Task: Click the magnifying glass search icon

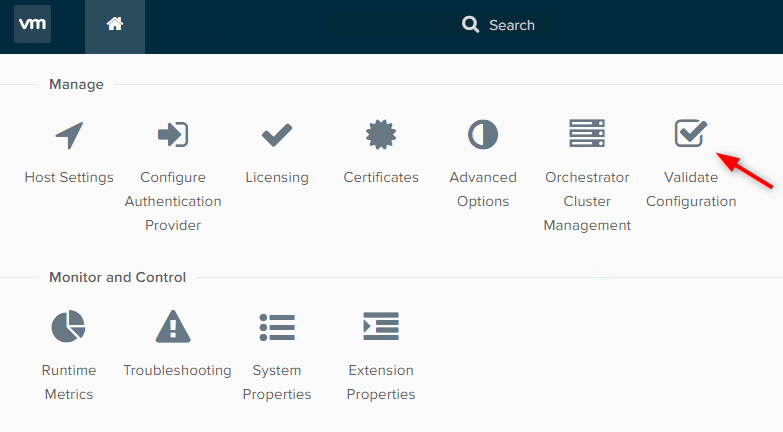Action: (x=470, y=24)
